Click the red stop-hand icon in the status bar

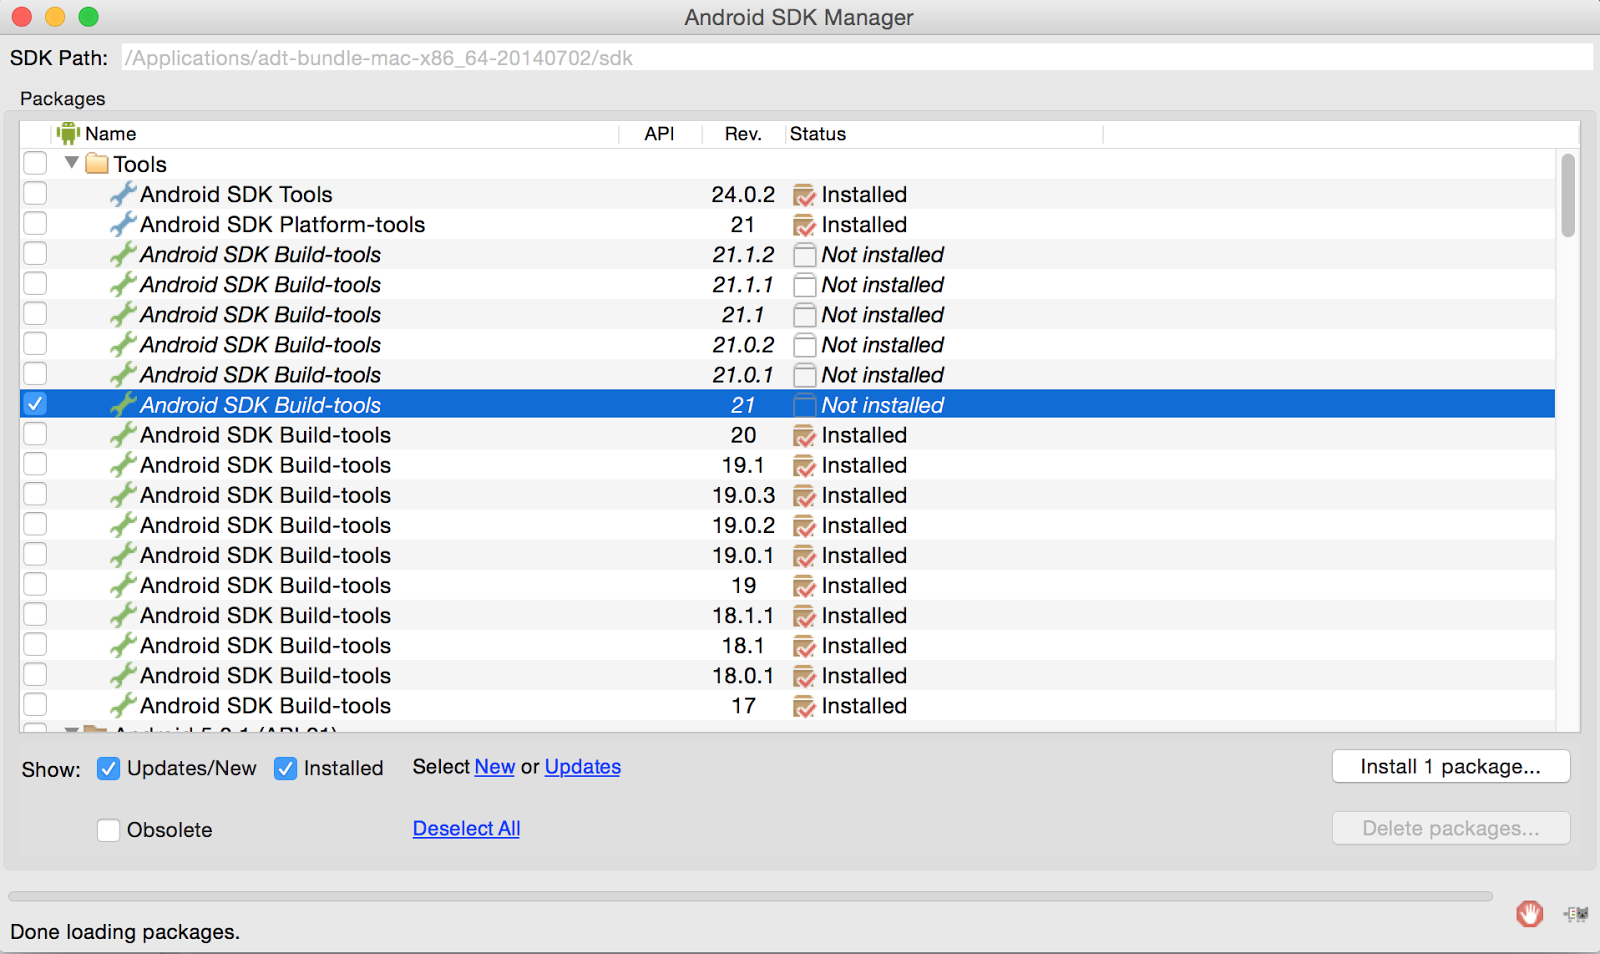click(1528, 914)
